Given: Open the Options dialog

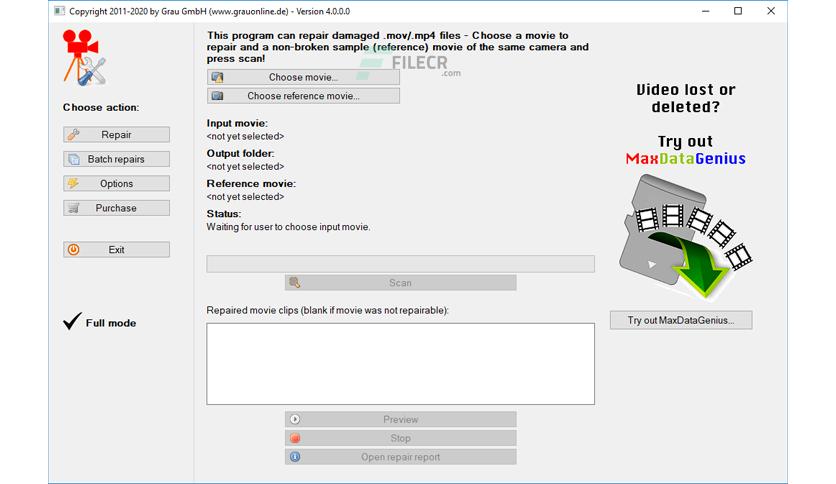Looking at the screenshot, I should tap(116, 183).
